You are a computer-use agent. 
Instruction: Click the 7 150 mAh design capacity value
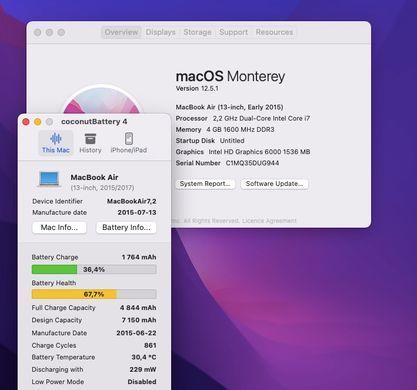pyautogui.click(x=139, y=320)
